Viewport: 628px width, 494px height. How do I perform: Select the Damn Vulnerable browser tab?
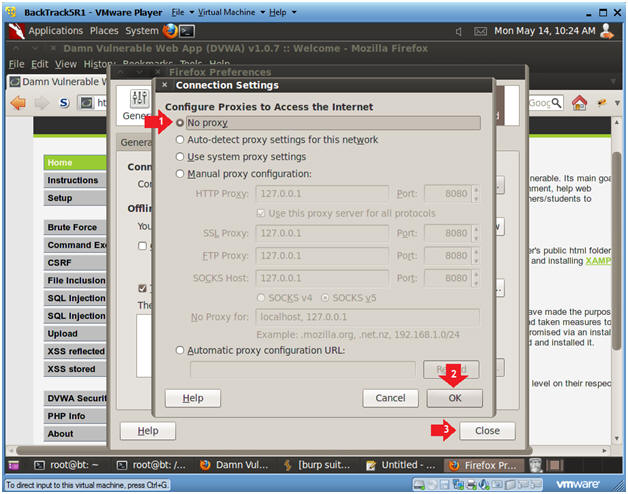pos(58,82)
